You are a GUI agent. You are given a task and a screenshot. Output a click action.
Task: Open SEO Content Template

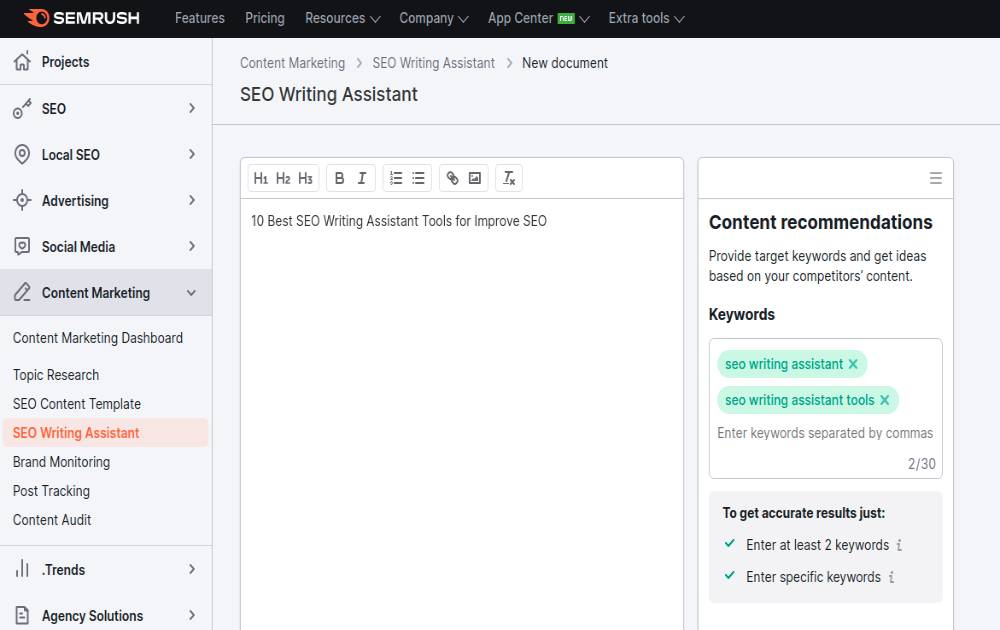(77, 404)
